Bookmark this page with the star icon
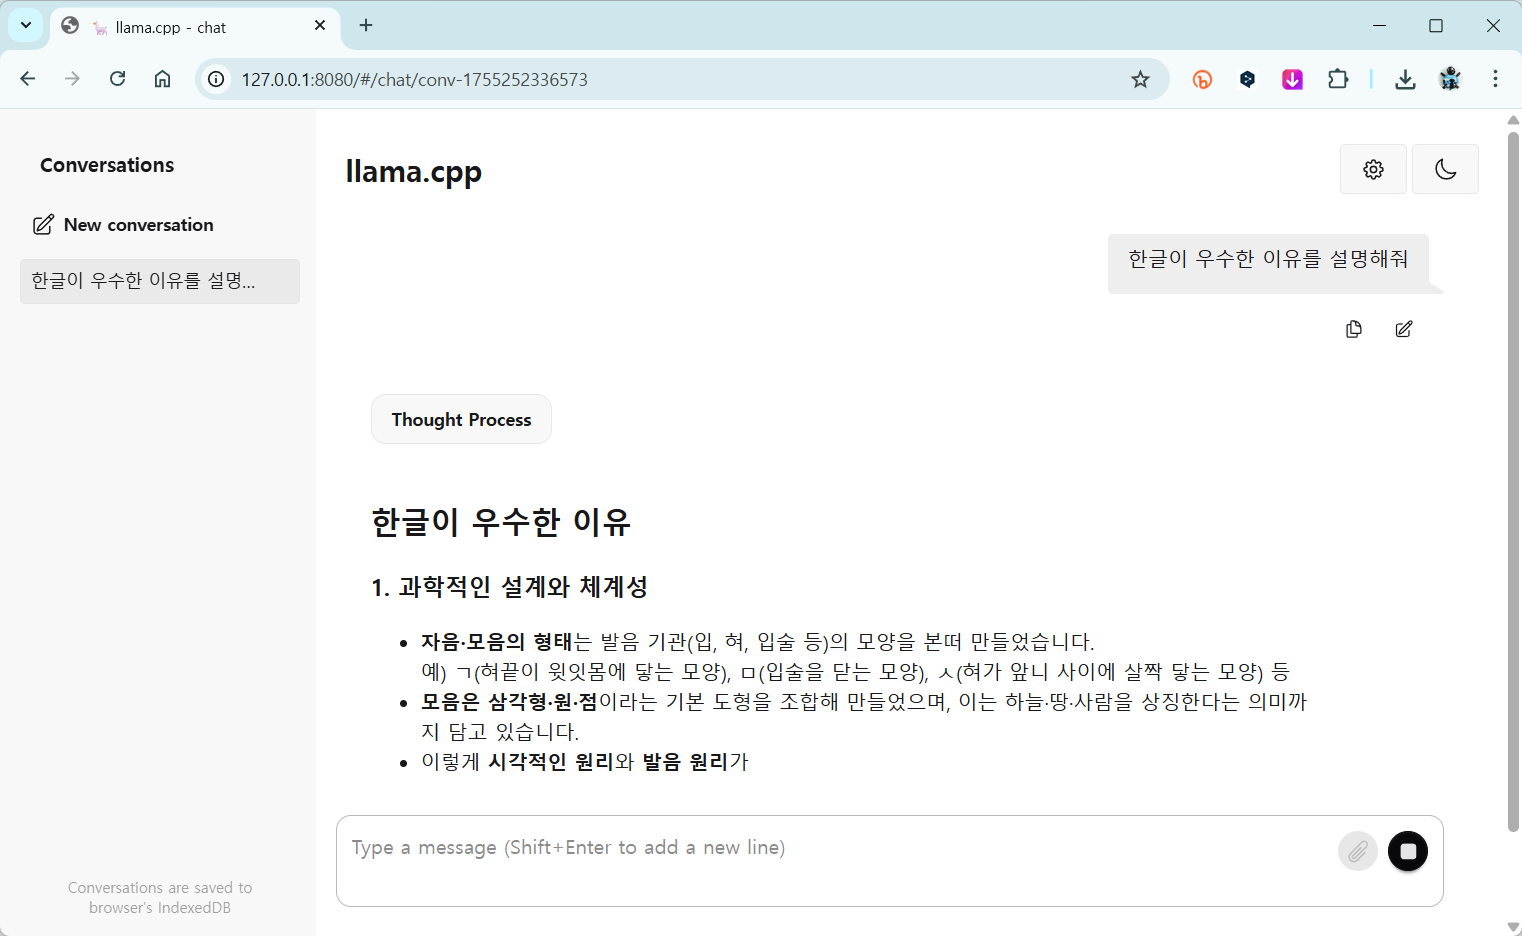 tap(1140, 79)
